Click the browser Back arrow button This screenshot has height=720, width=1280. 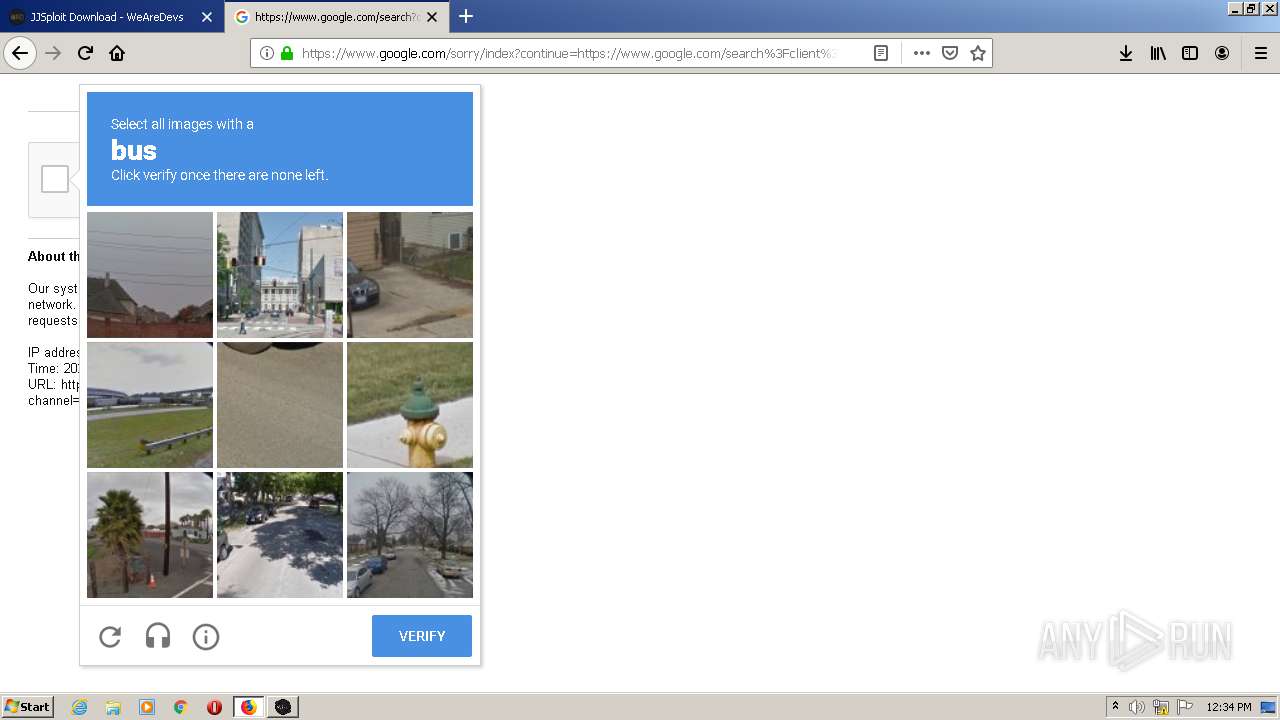tap(20, 53)
